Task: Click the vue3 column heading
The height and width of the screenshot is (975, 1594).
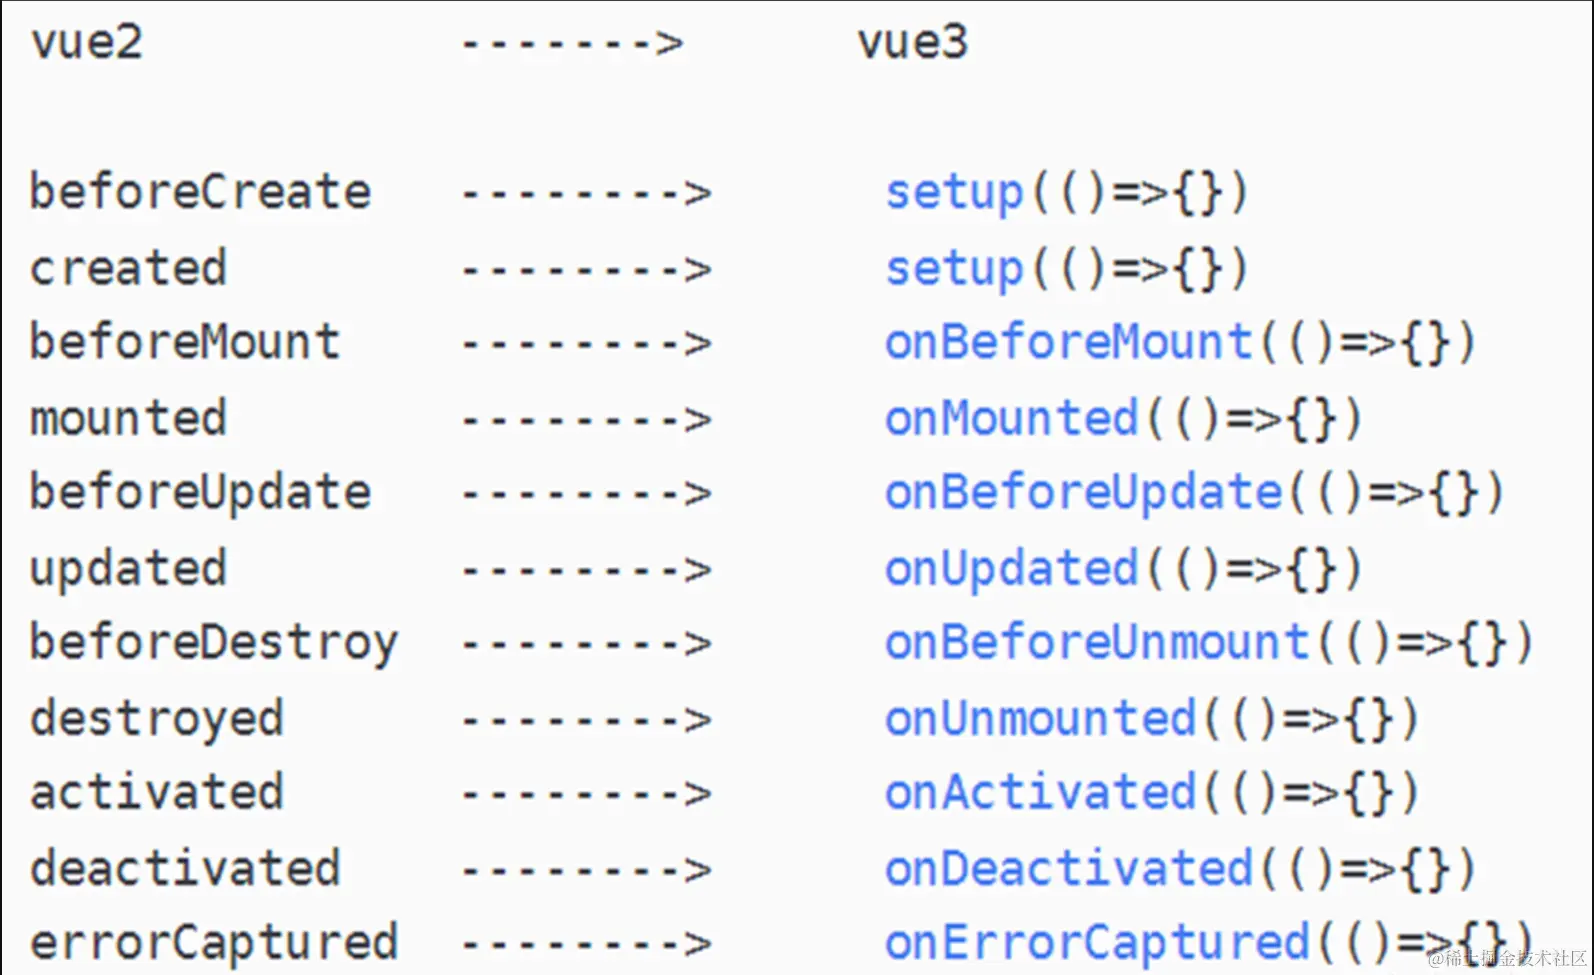Action: (912, 43)
